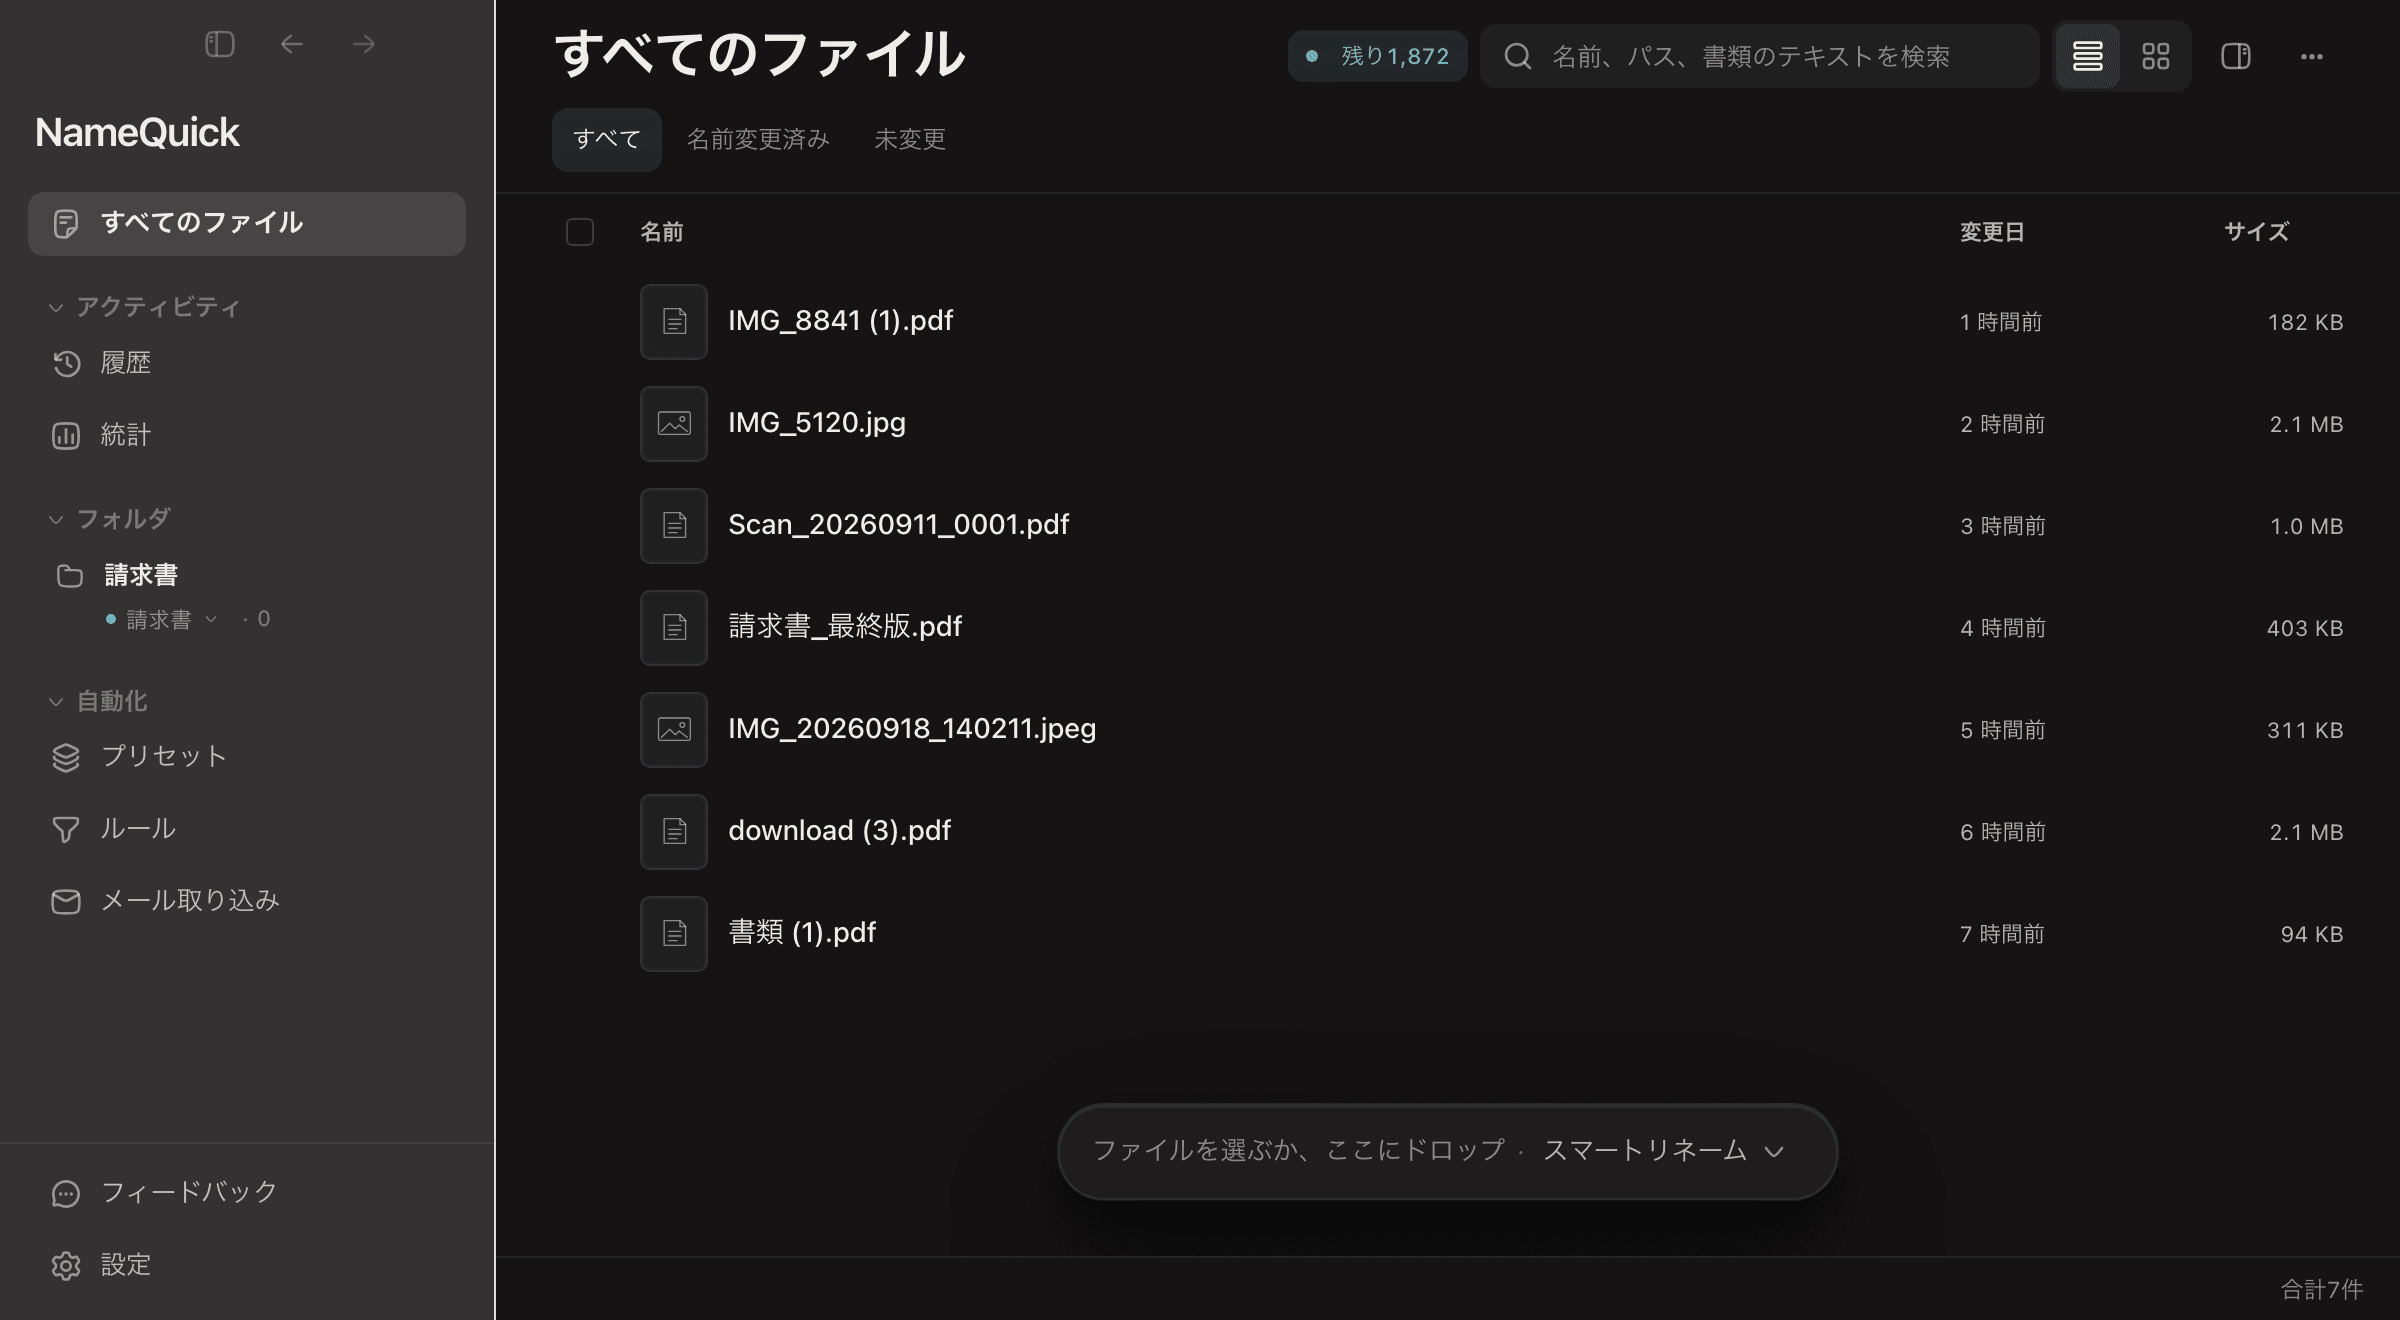Sort by the 名前 column header
Screen dimensions: 2400x1320
[662, 232]
